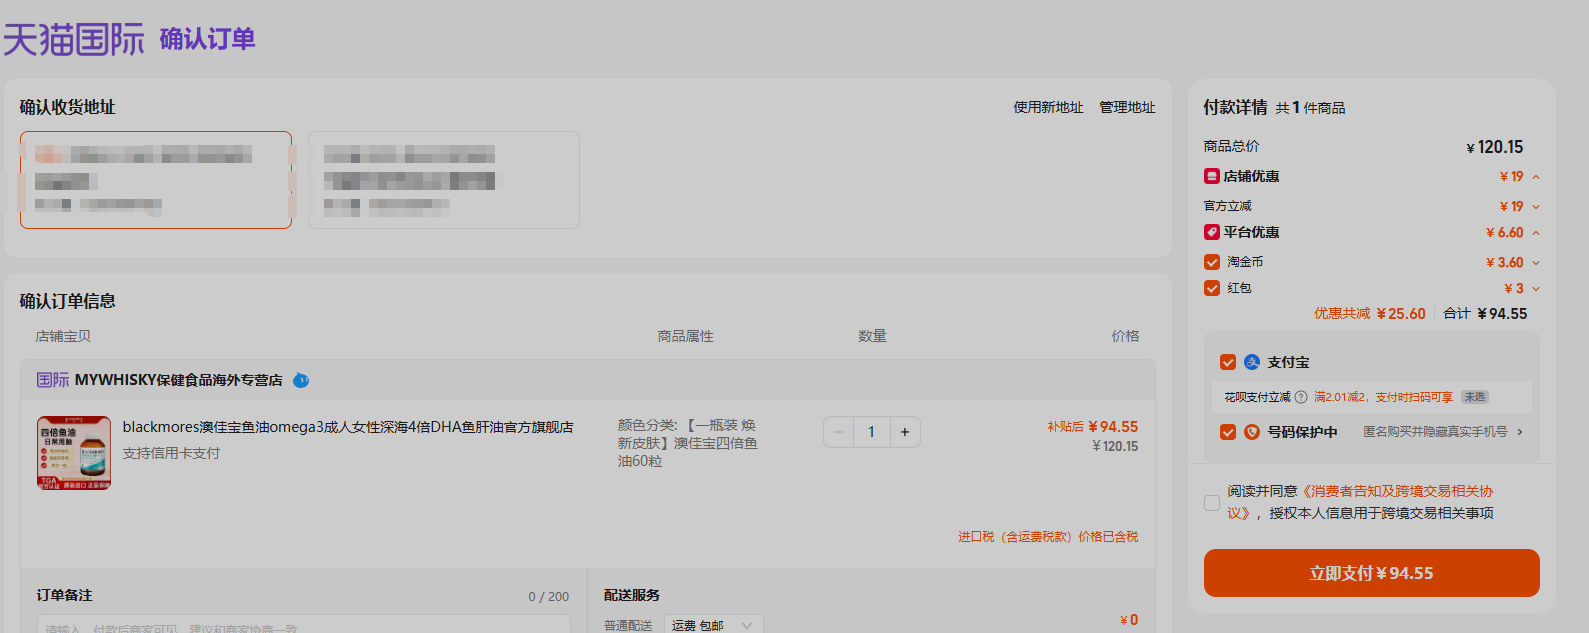Image resolution: width=1589 pixels, height=633 pixels.
Task: Collapse the 店铺优惠 section chevron
Action: click(x=1536, y=177)
